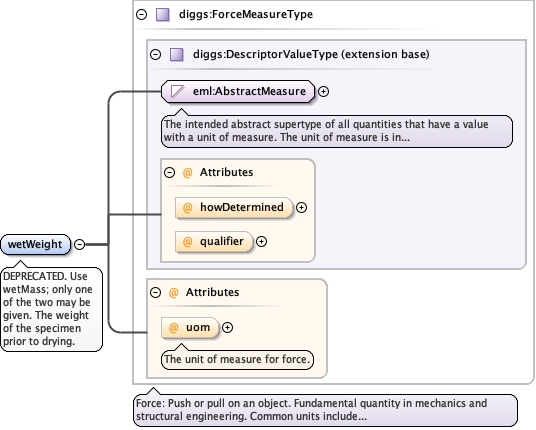536x430 pixels.
Task: Expand the howDetermined attribute
Action: tap(301, 207)
